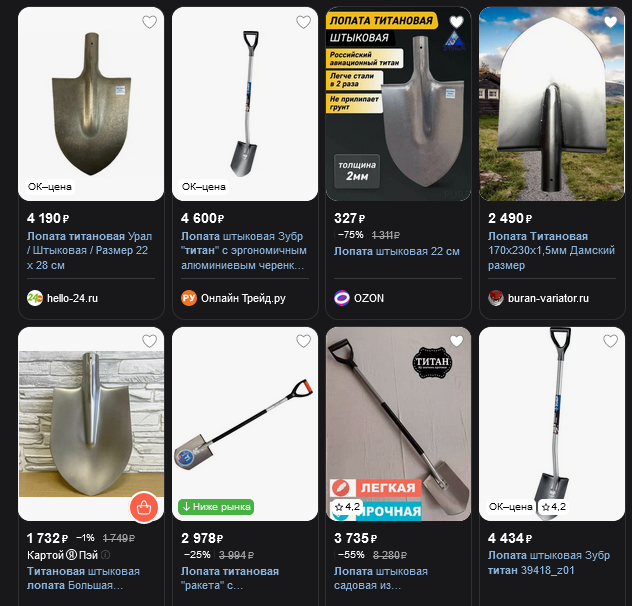632x606 pixels.
Task: Add the 327₽ OZON shovel to favorites
Action: (457, 22)
